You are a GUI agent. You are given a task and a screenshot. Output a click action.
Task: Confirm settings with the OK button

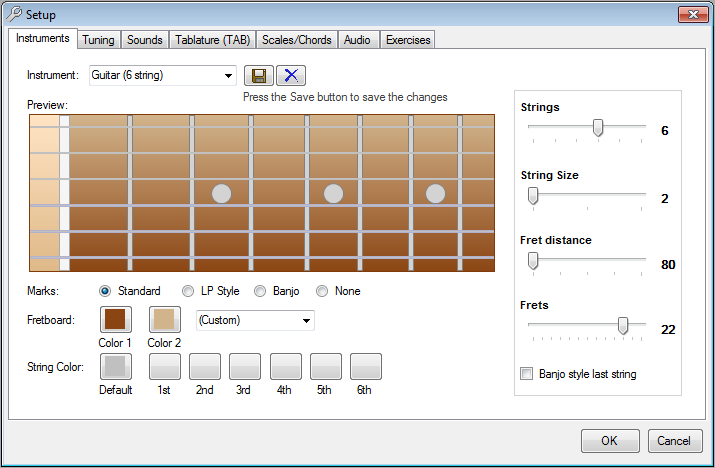click(x=608, y=441)
